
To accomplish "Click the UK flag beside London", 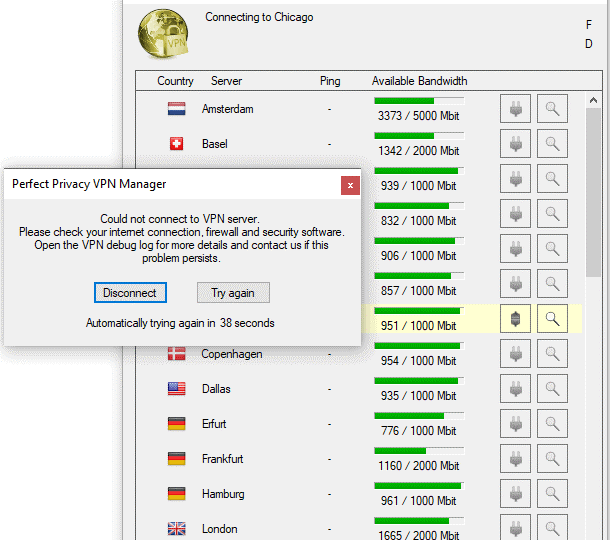I will [x=177, y=529].
